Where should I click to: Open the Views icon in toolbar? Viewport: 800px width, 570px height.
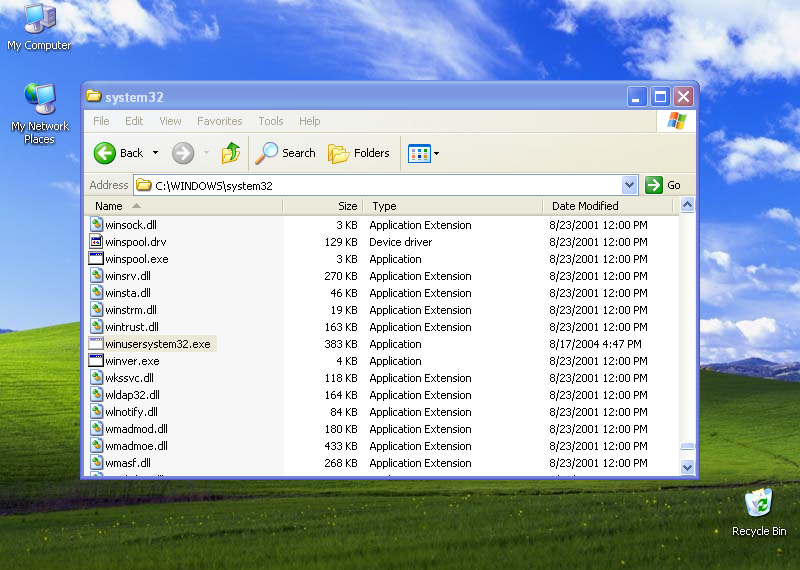[x=419, y=153]
